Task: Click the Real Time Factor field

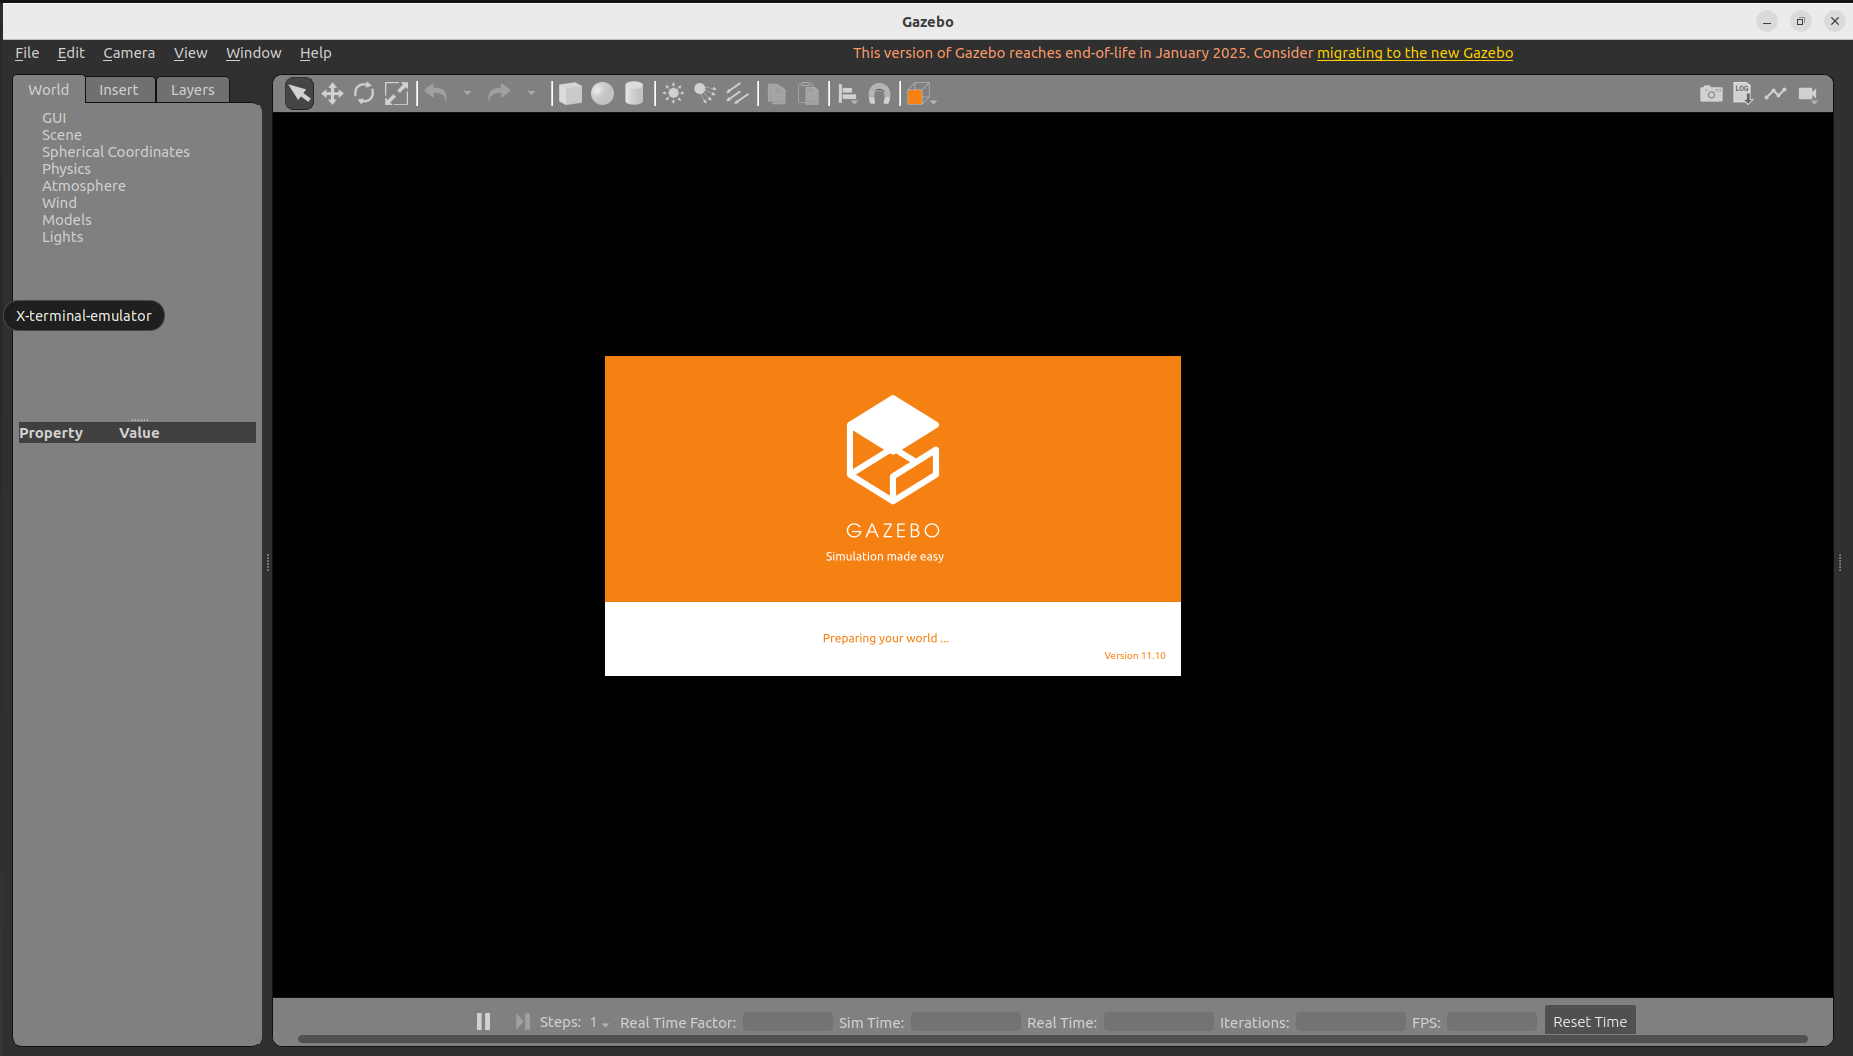Action: click(788, 1022)
